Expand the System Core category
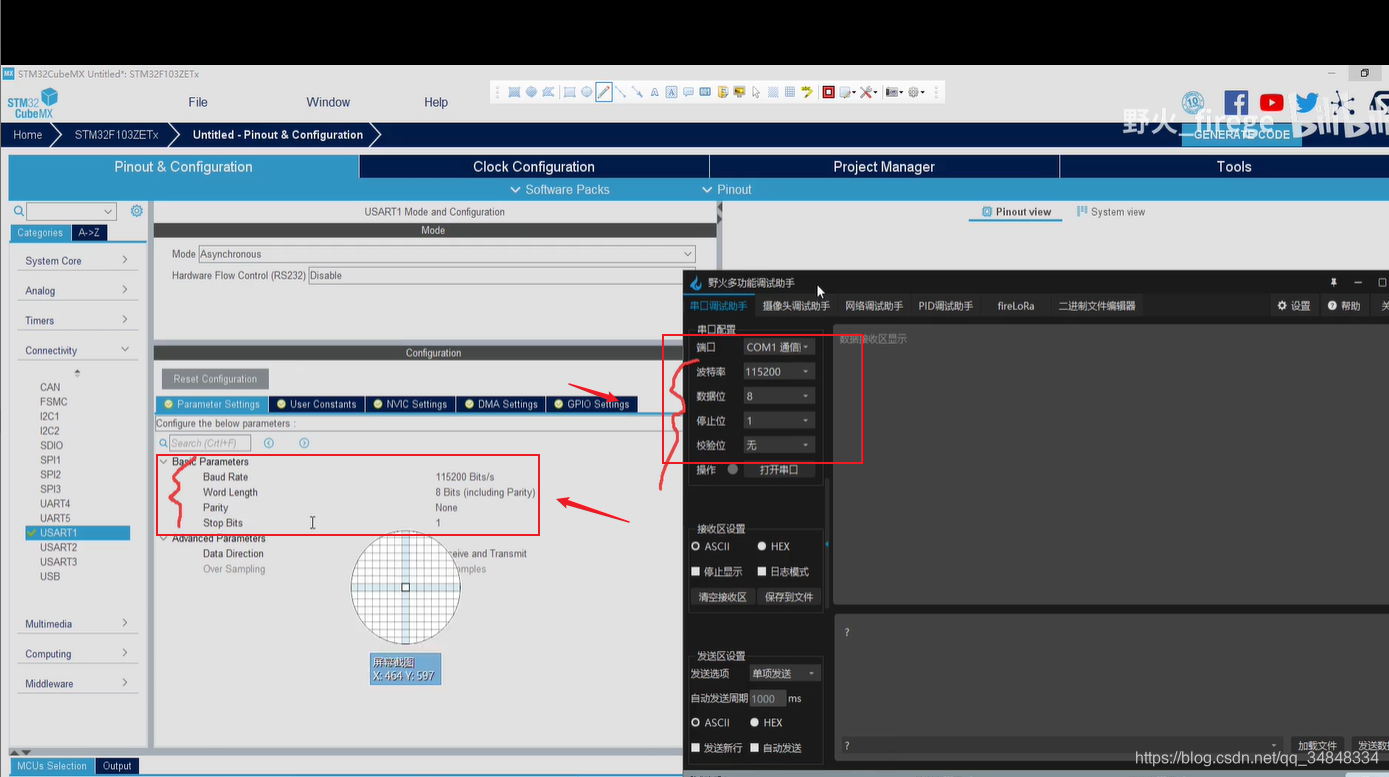 coord(76,260)
